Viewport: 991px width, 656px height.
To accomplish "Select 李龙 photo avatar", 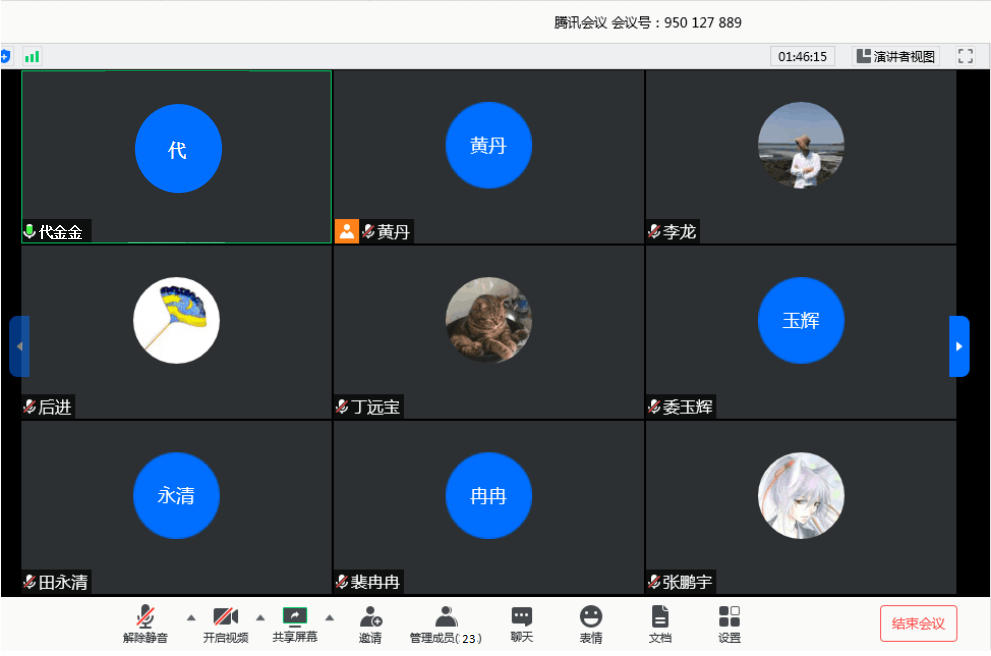I will point(801,145).
